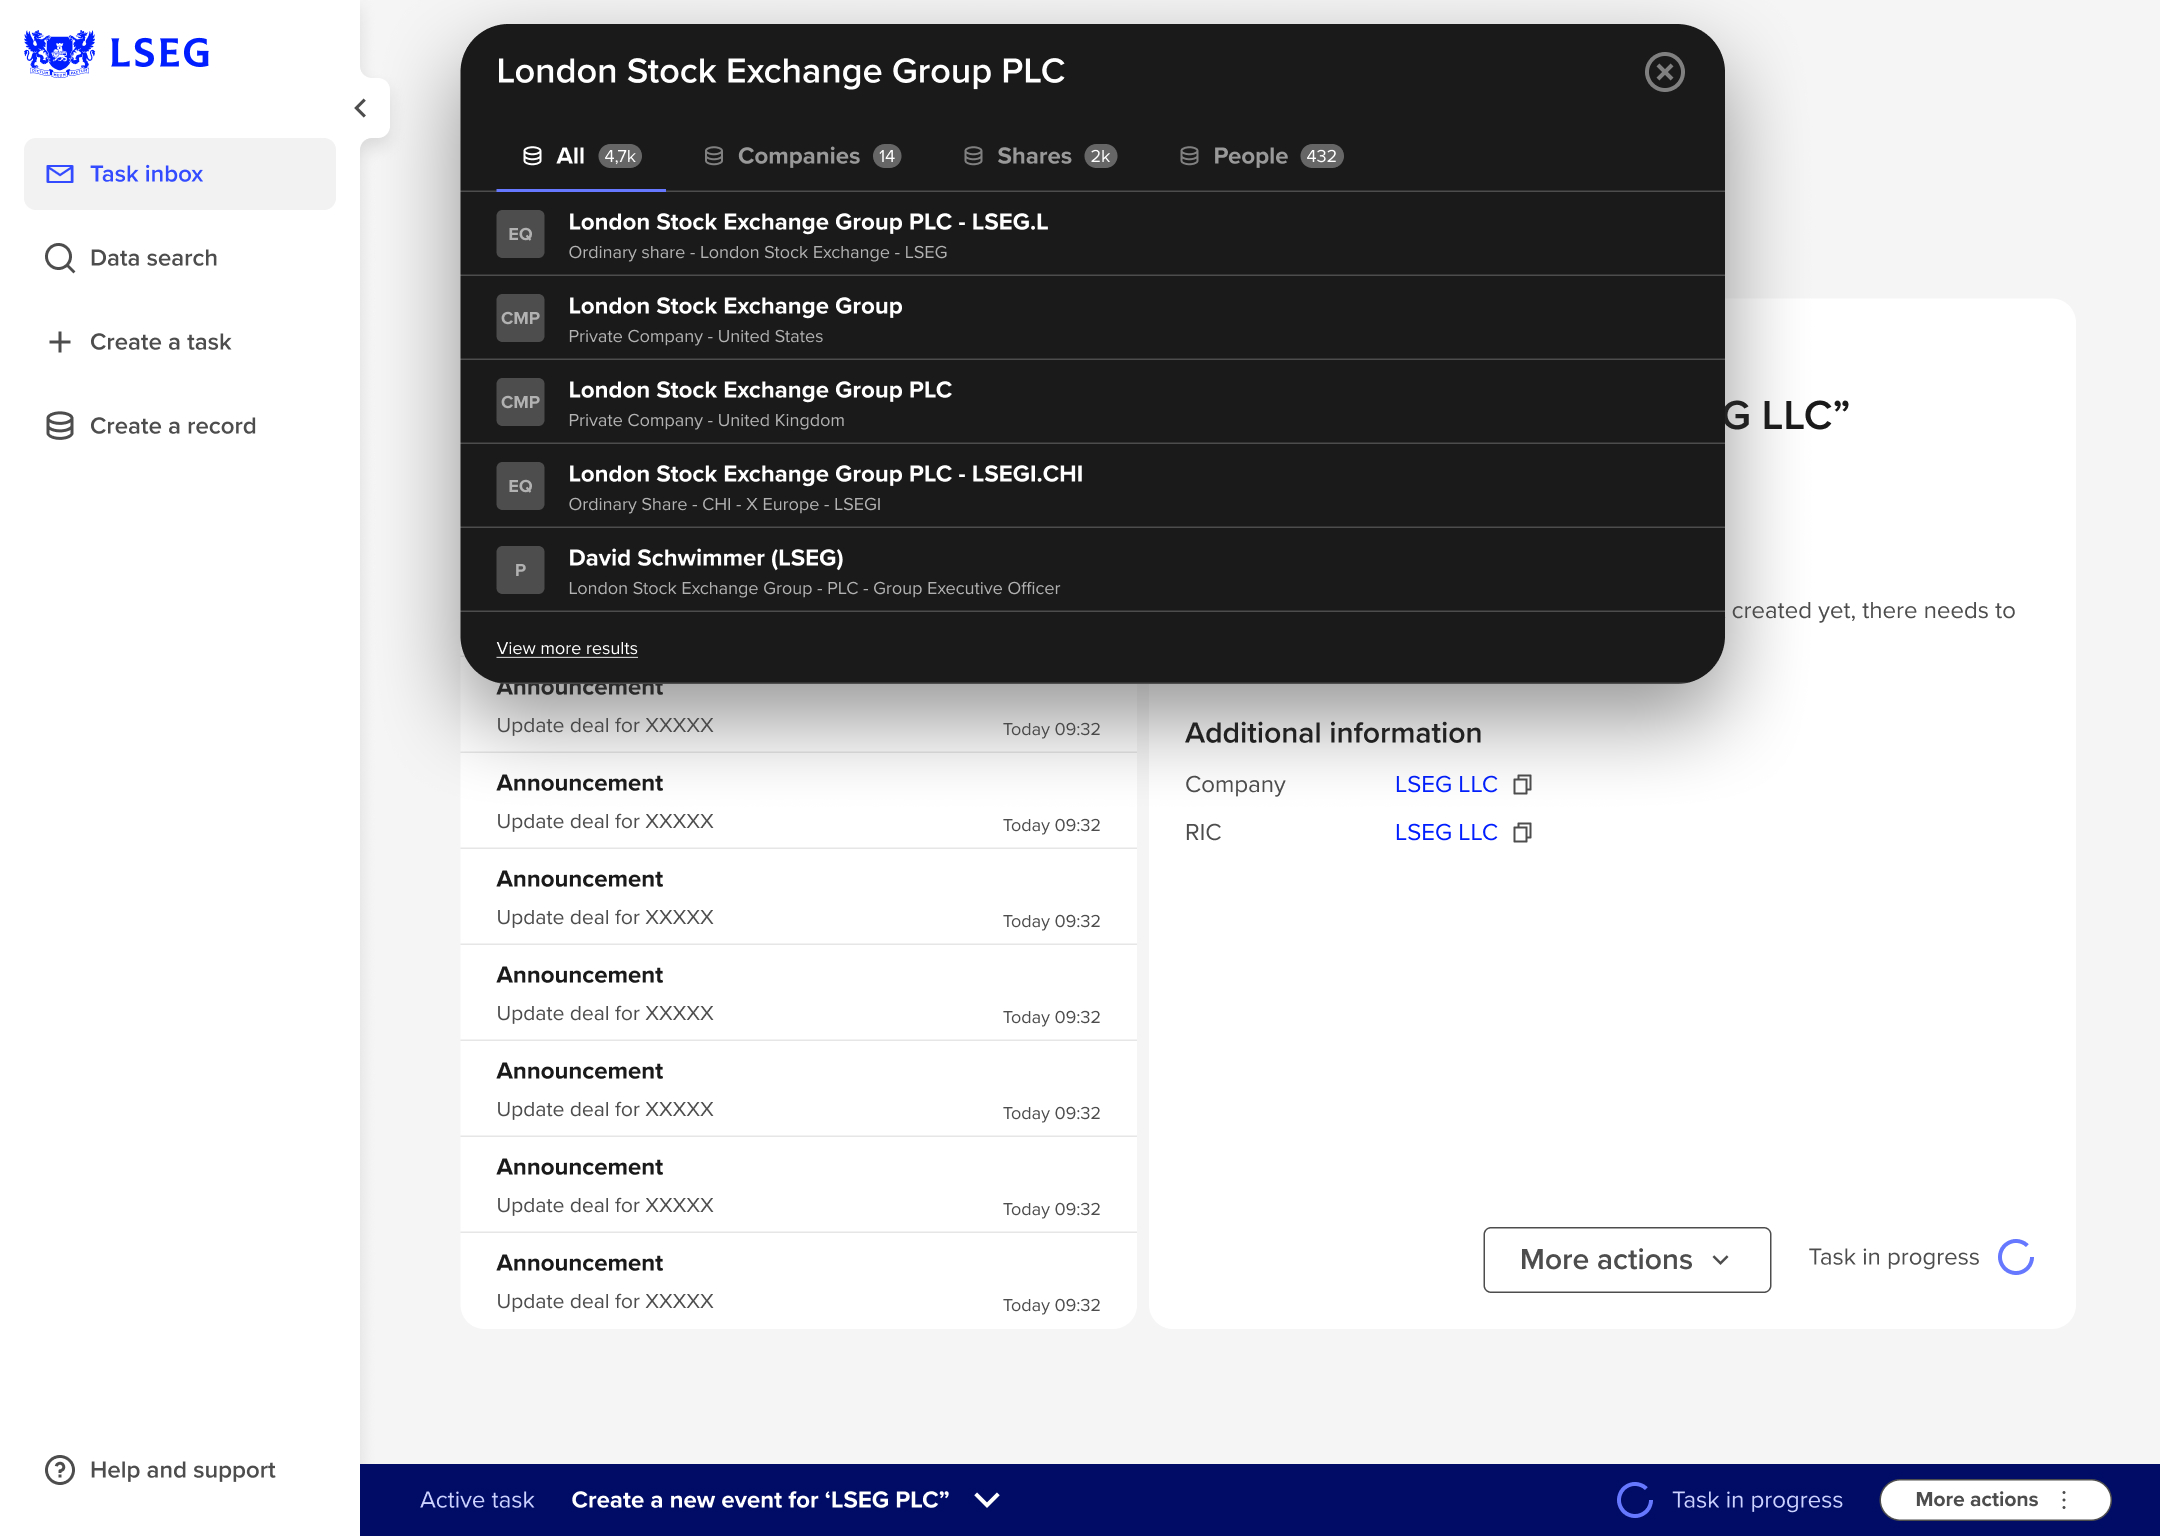Click the person icon beside David Schwimmer
The image size is (2160, 1536).
(x=520, y=569)
